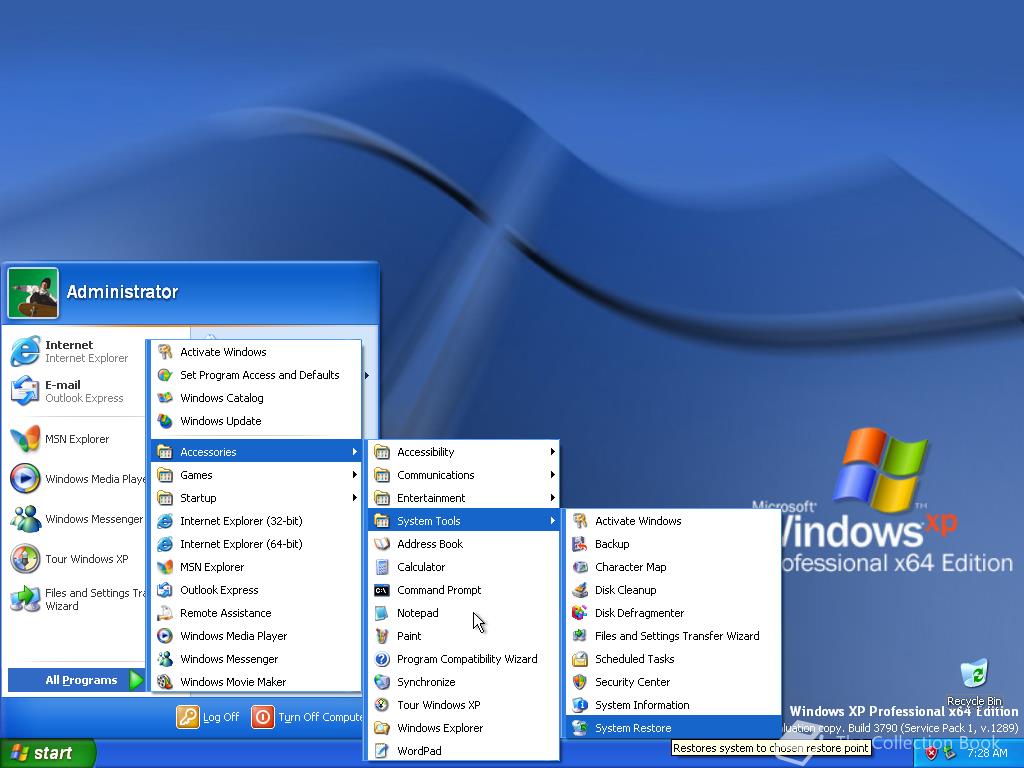Open the Recycle Bin on the desktop
The width and height of the screenshot is (1024, 768).
[973, 672]
